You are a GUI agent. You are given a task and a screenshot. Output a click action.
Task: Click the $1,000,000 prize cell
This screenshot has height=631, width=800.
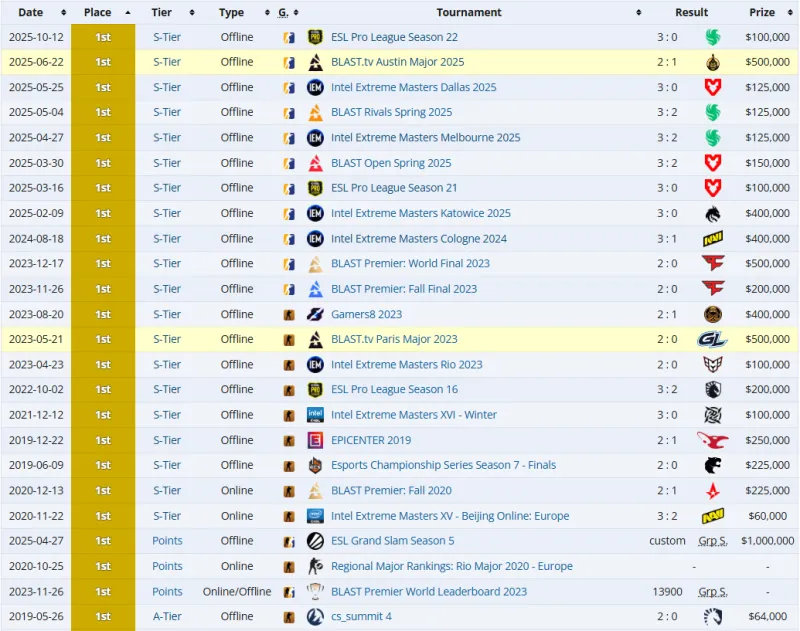click(767, 541)
